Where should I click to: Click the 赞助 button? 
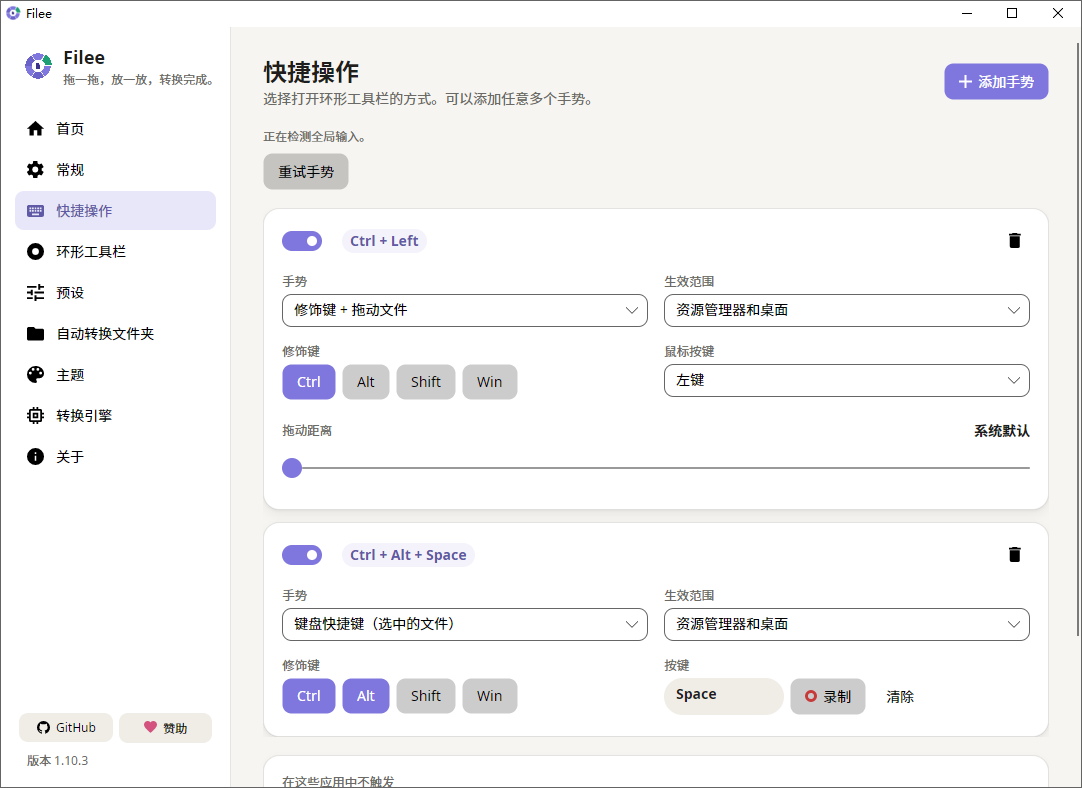166,728
